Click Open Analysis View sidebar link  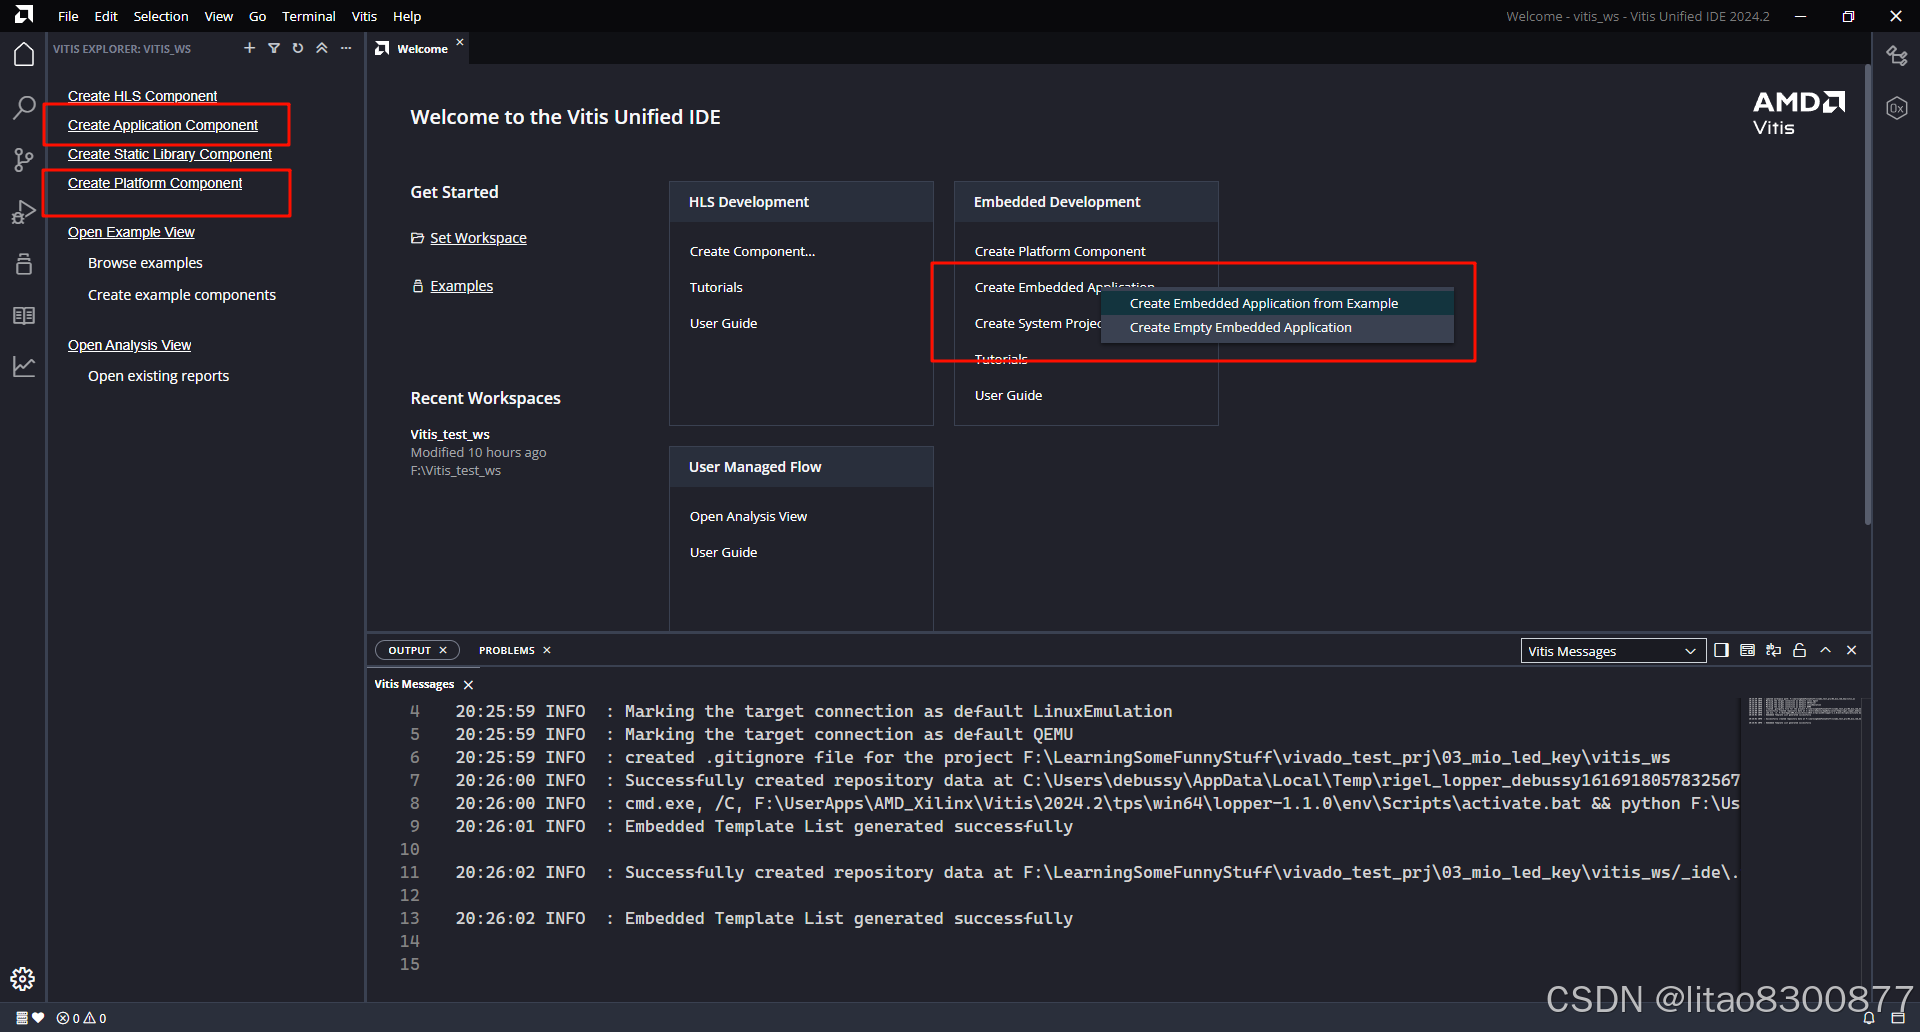pyautogui.click(x=129, y=345)
